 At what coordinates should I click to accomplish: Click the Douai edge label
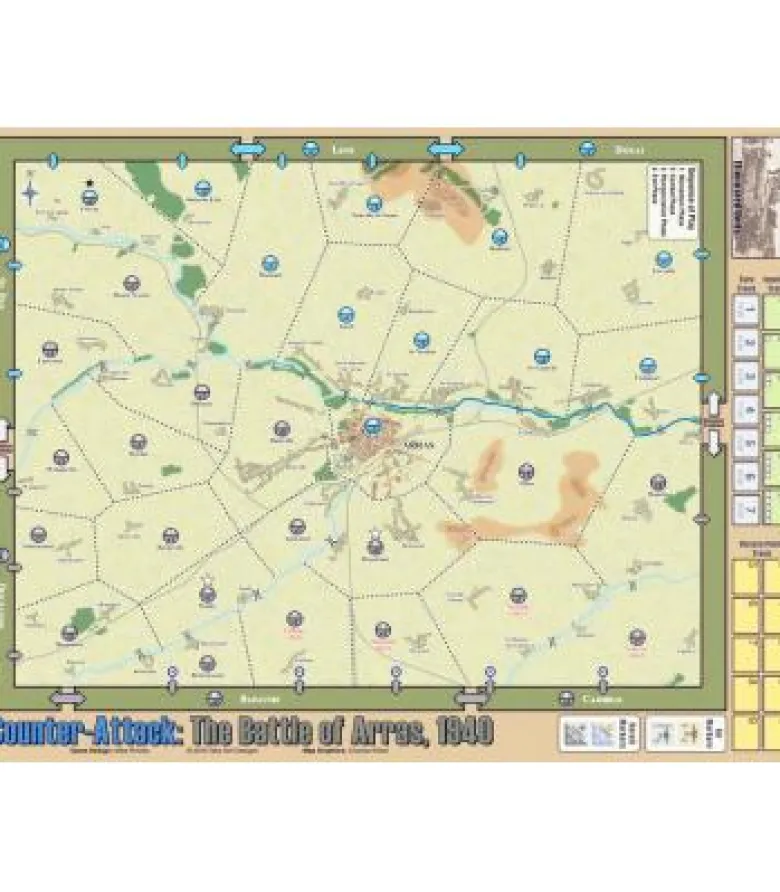coord(629,150)
